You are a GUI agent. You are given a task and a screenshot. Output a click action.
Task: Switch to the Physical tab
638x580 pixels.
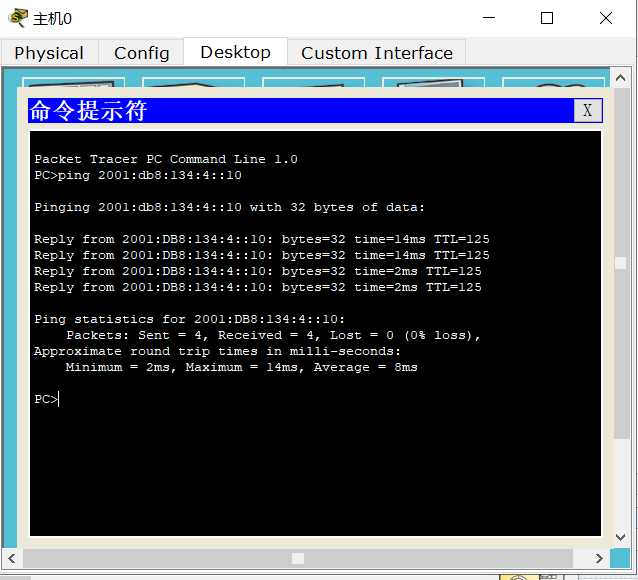click(49, 53)
